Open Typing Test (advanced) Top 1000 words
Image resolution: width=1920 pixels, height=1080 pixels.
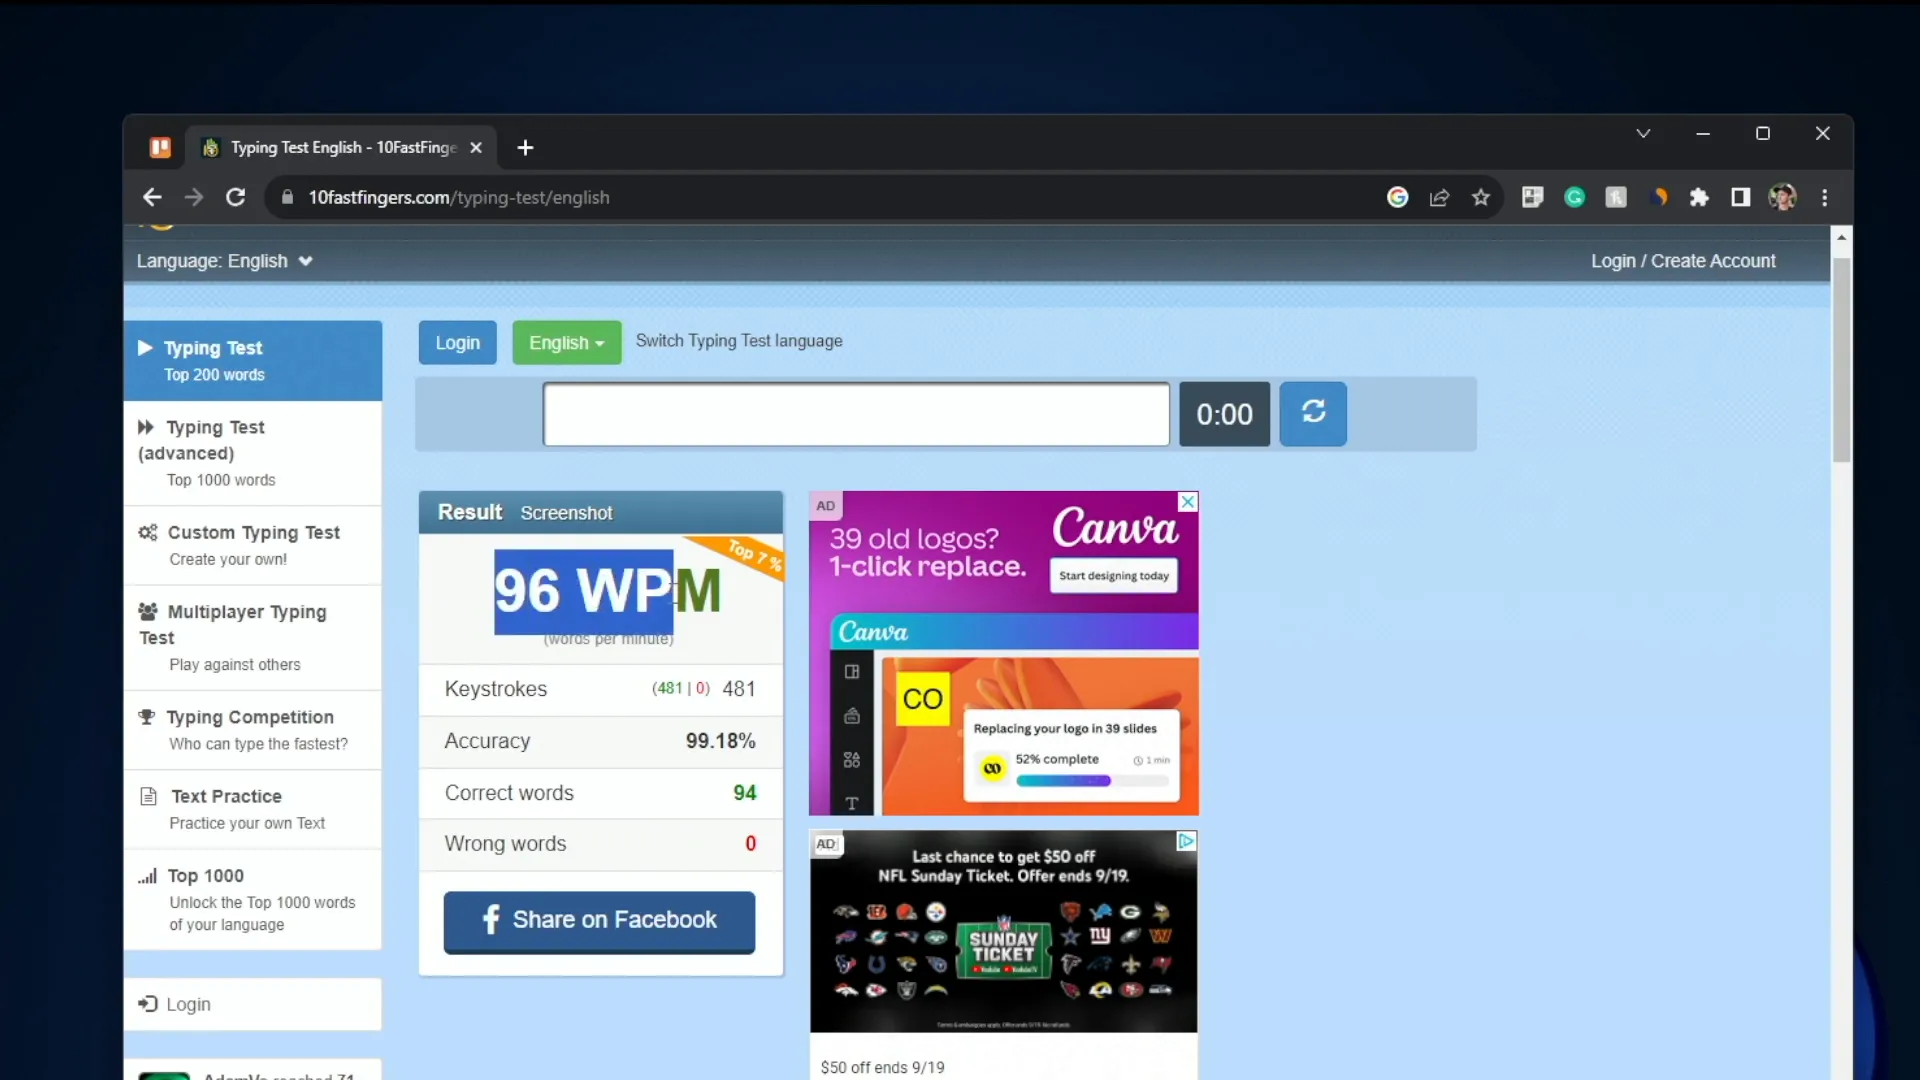253,453
